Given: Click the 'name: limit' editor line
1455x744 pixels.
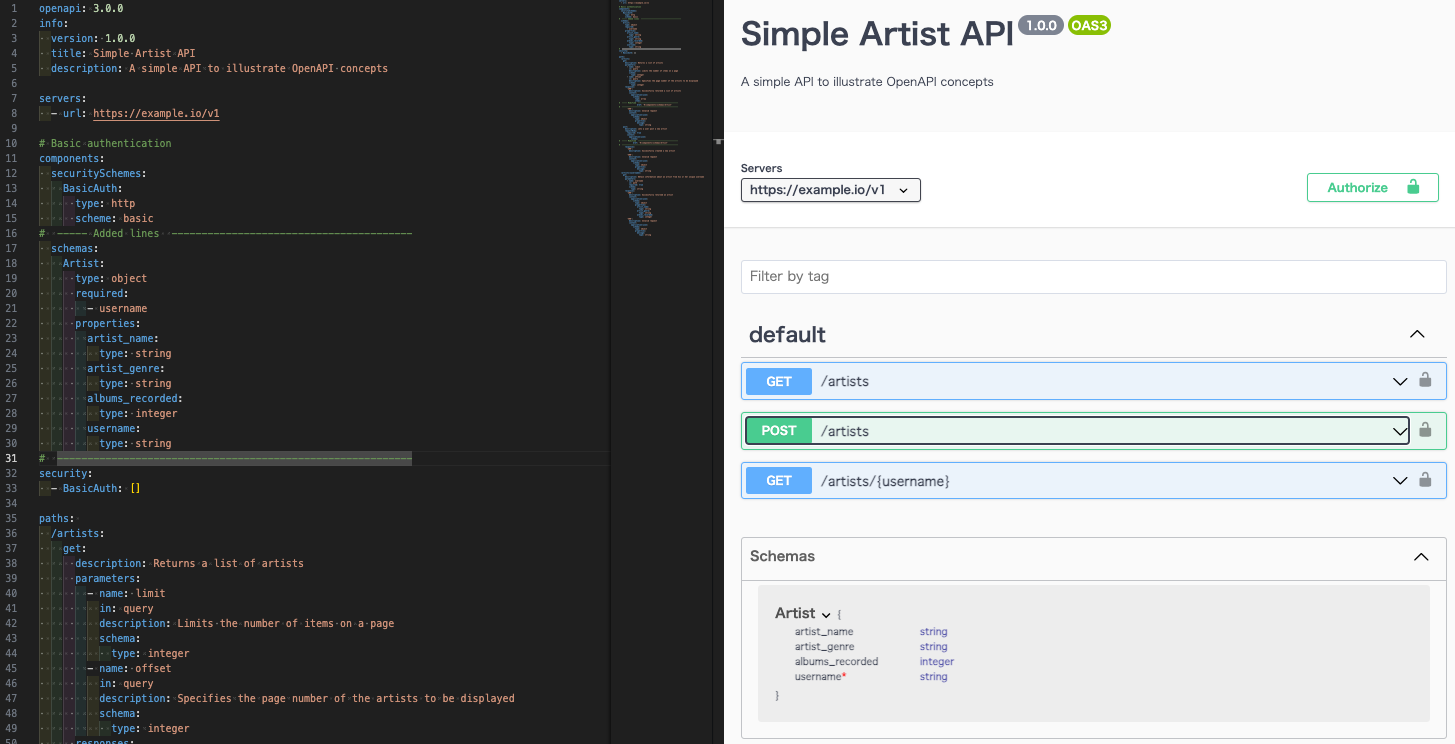Looking at the screenshot, I should coord(126,593).
